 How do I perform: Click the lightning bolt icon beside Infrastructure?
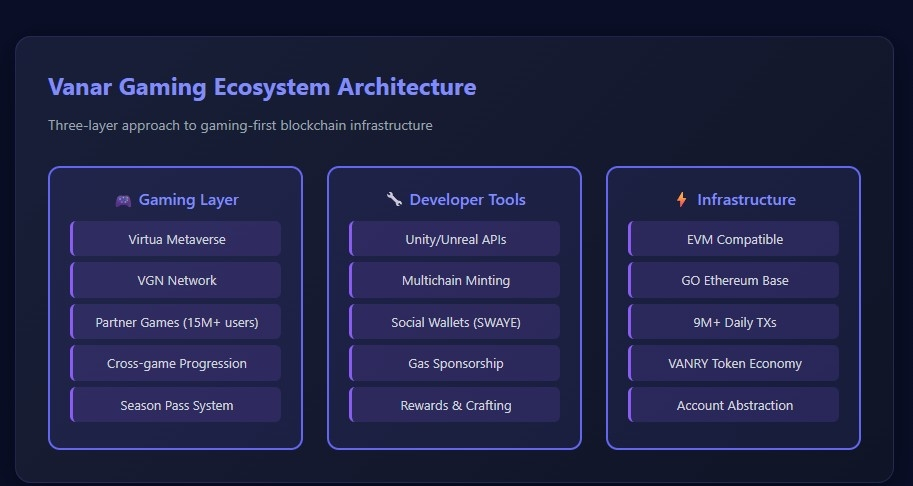click(681, 200)
